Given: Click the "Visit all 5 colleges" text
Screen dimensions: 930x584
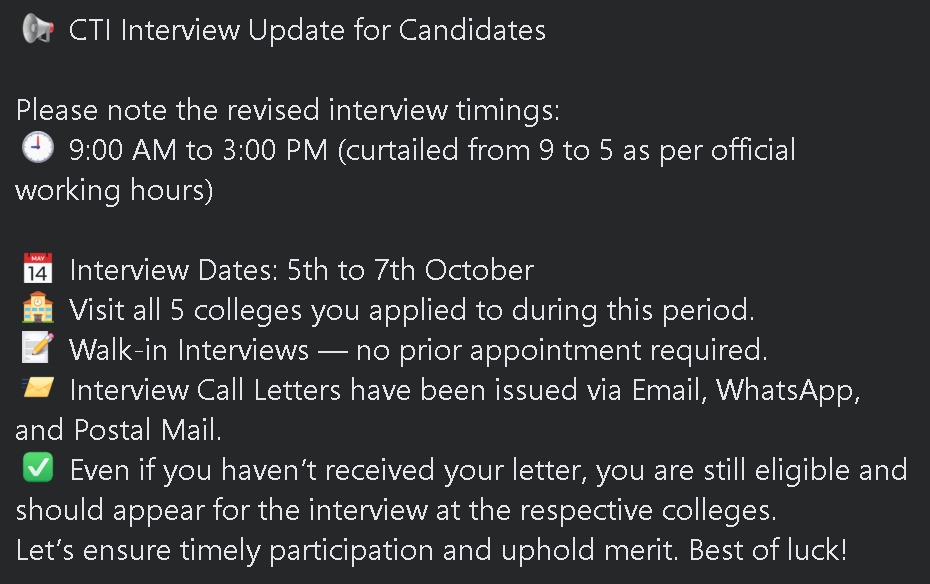Looking at the screenshot, I should coord(189,310).
